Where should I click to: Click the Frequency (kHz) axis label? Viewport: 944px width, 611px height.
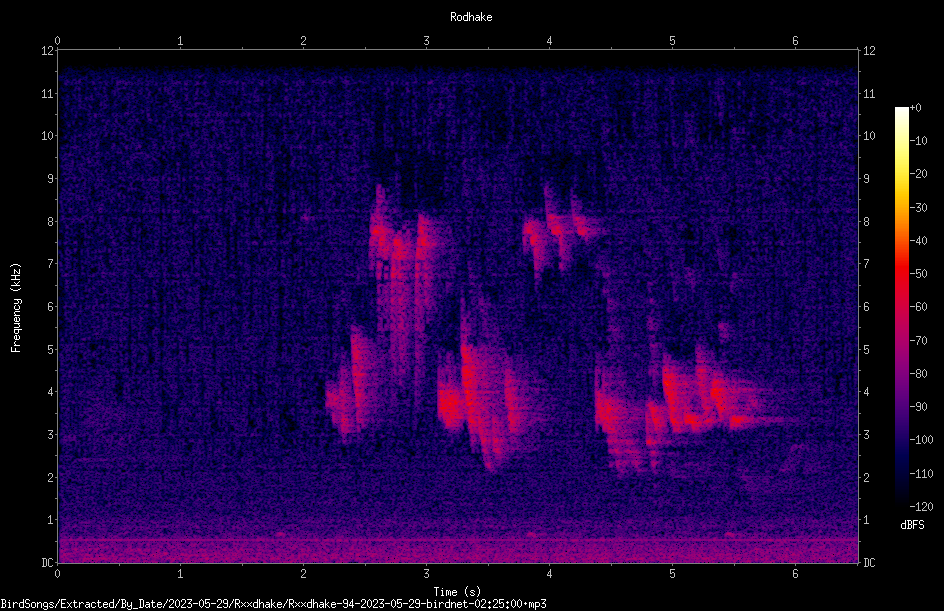click(16, 308)
